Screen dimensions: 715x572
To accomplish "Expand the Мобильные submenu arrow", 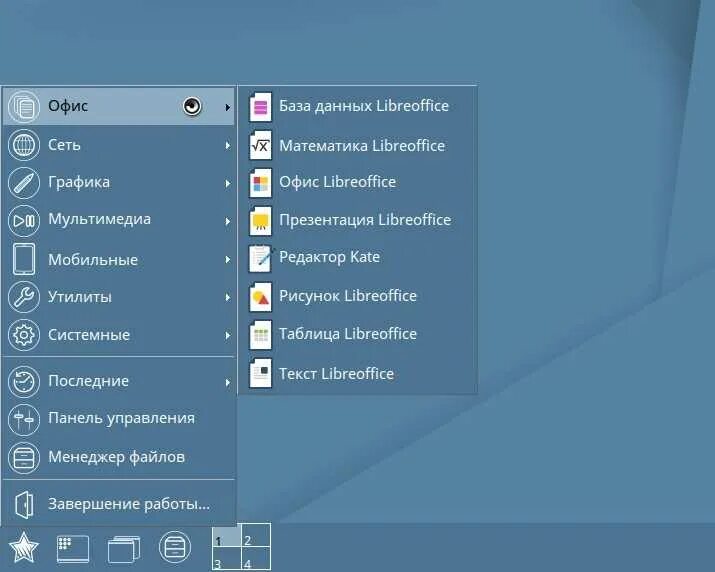I will pos(227,260).
